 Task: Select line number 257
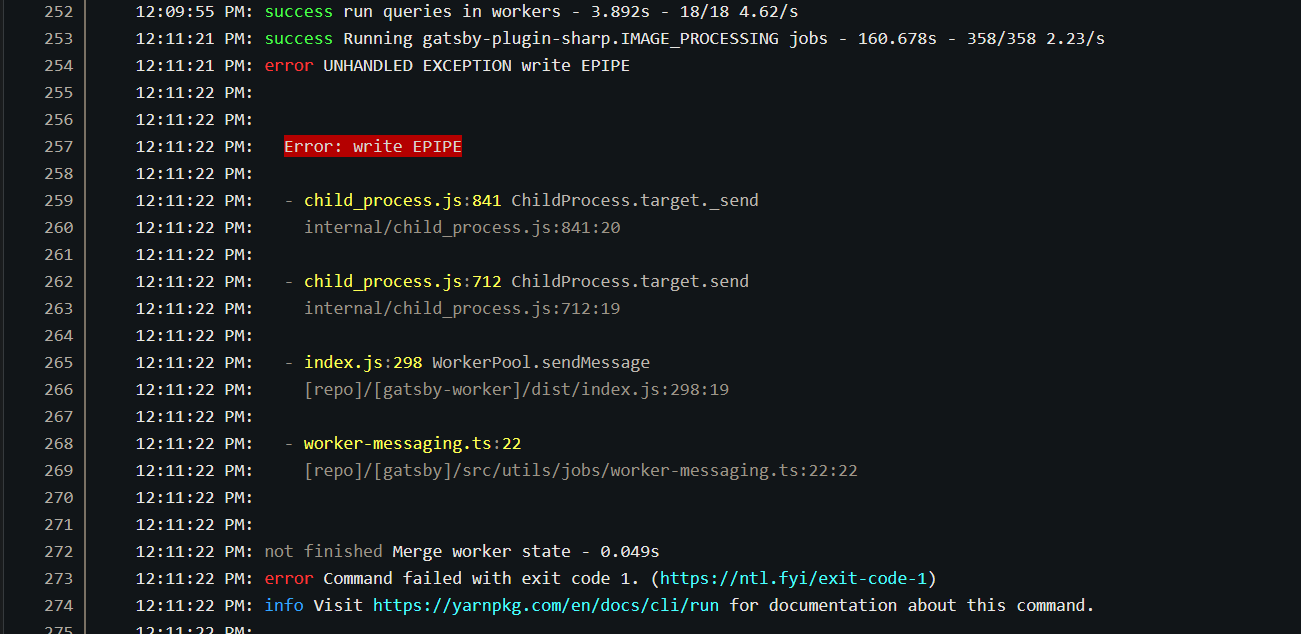point(59,147)
